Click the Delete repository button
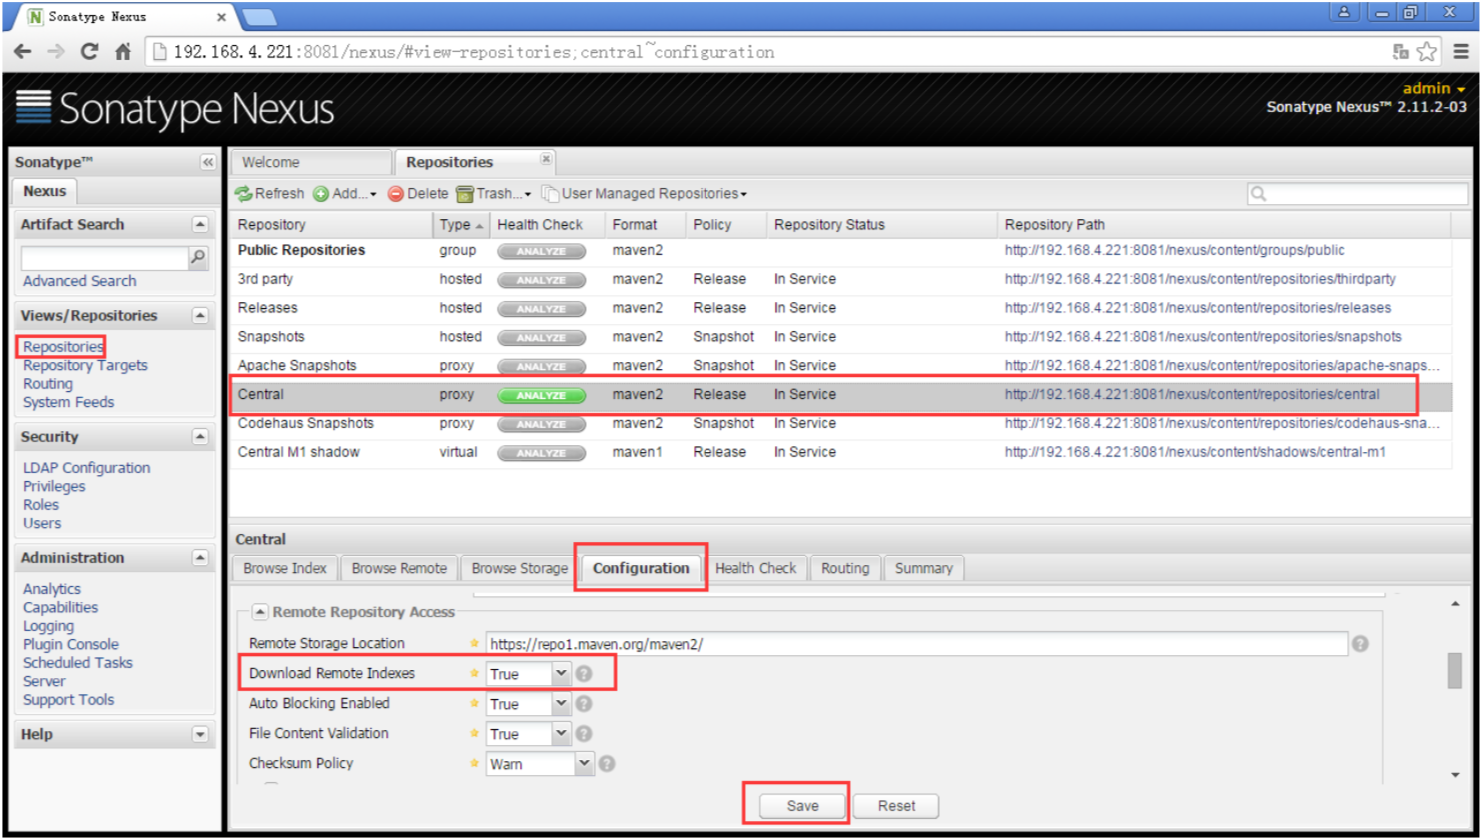 (x=417, y=193)
